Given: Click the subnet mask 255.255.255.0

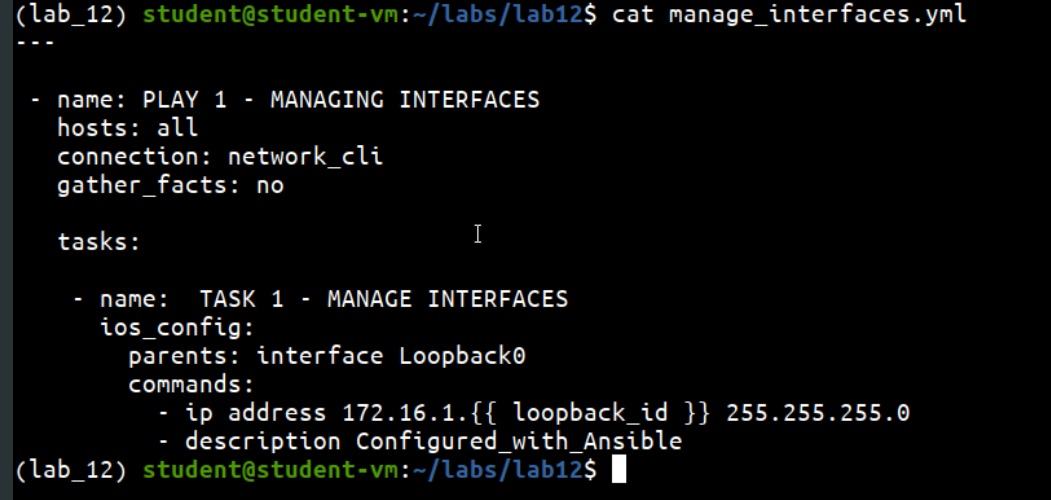Looking at the screenshot, I should pyautogui.click(x=818, y=413).
